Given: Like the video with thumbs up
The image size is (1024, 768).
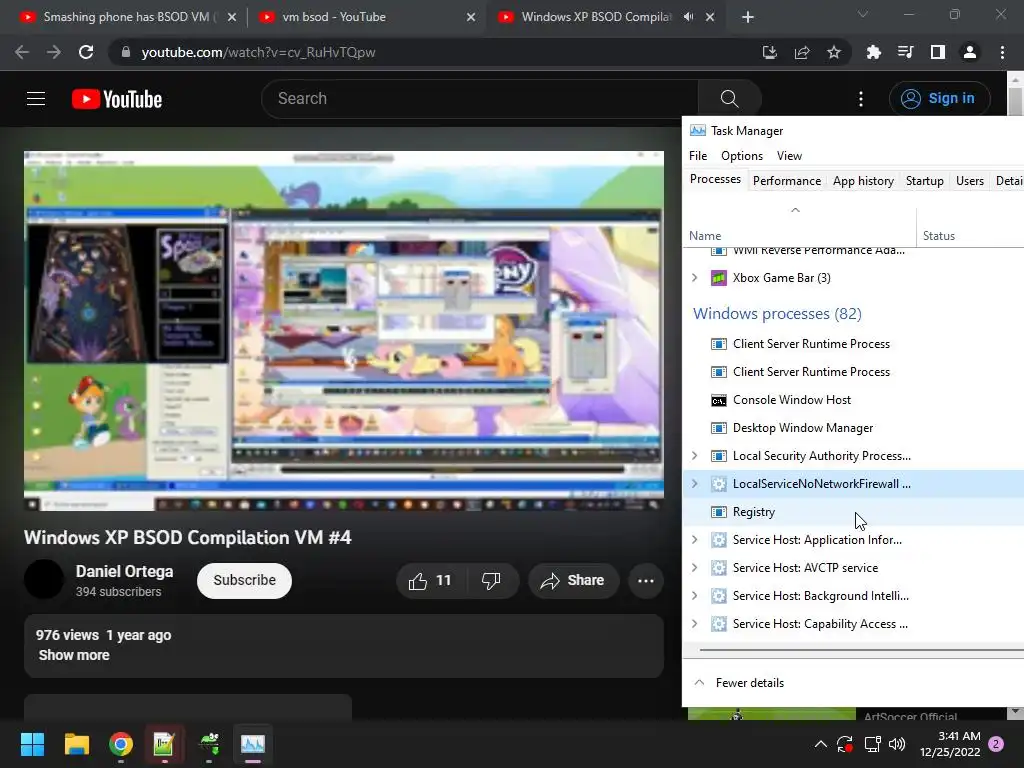Looking at the screenshot, I should tap(431, 581).
